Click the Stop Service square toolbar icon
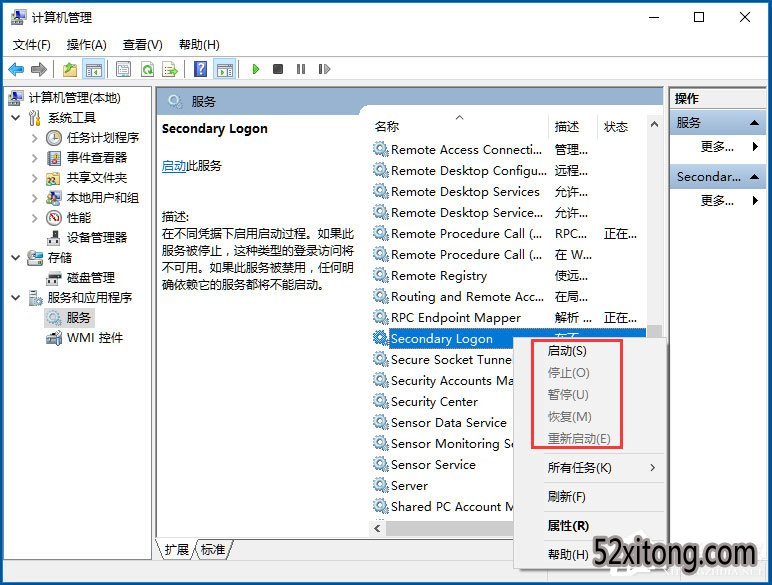This screenshot has height=585, width=772. point(278,69)
